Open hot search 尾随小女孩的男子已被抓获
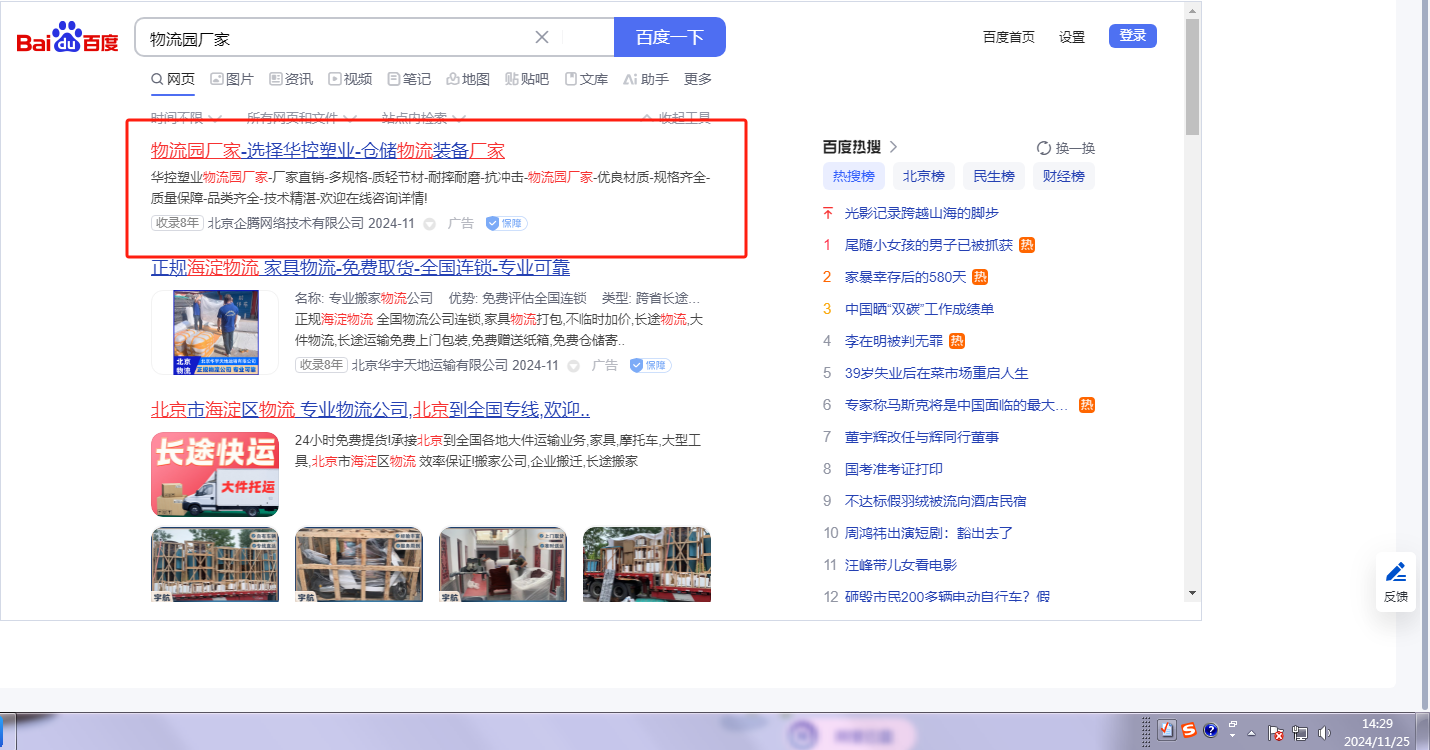 pyautogui.click(x=929, y=245)
